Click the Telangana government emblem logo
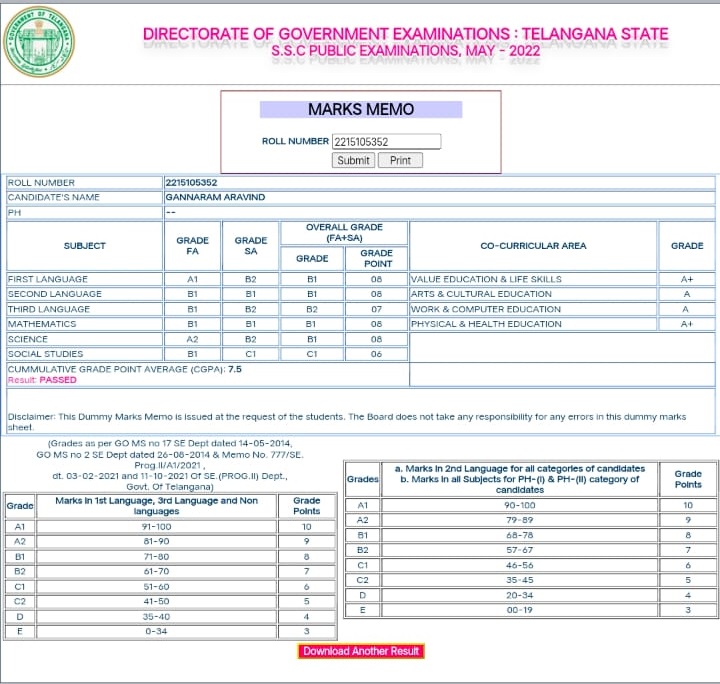 (39, 41)
